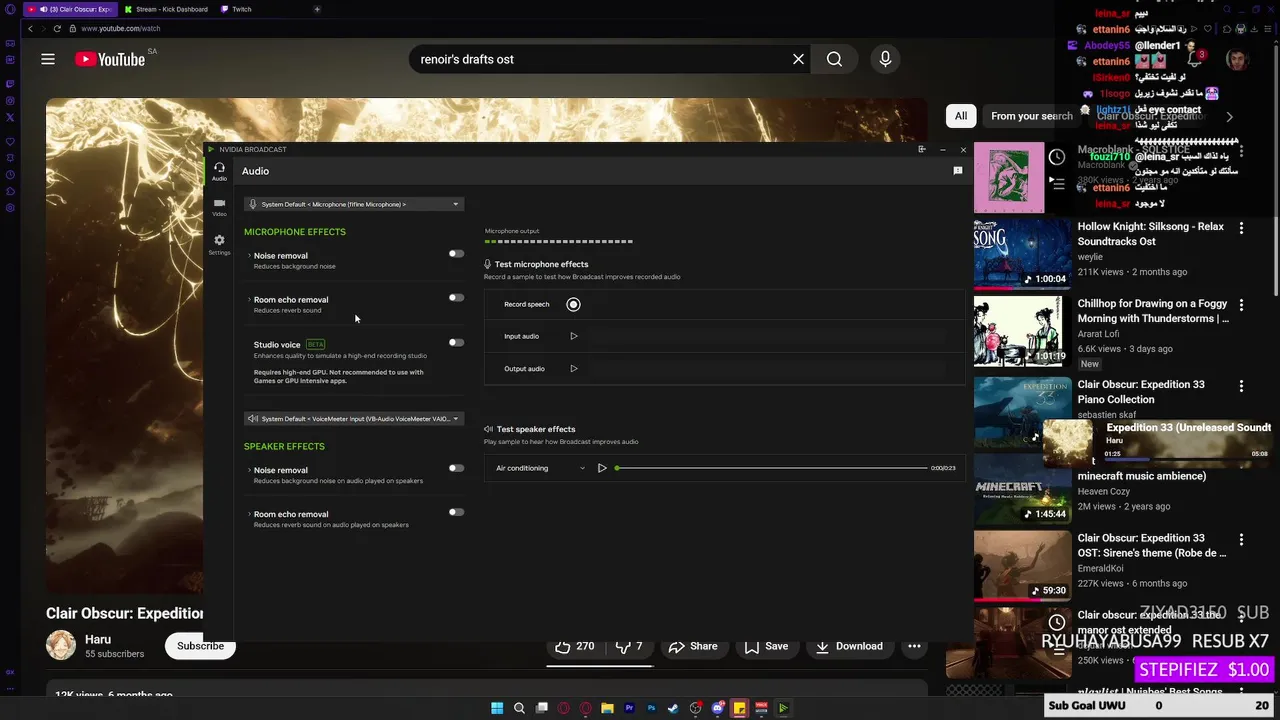Open the Air conditioning sample dropdown
Screen dimensions: 1280x720
pyautogui.click(x=540, y=468)
